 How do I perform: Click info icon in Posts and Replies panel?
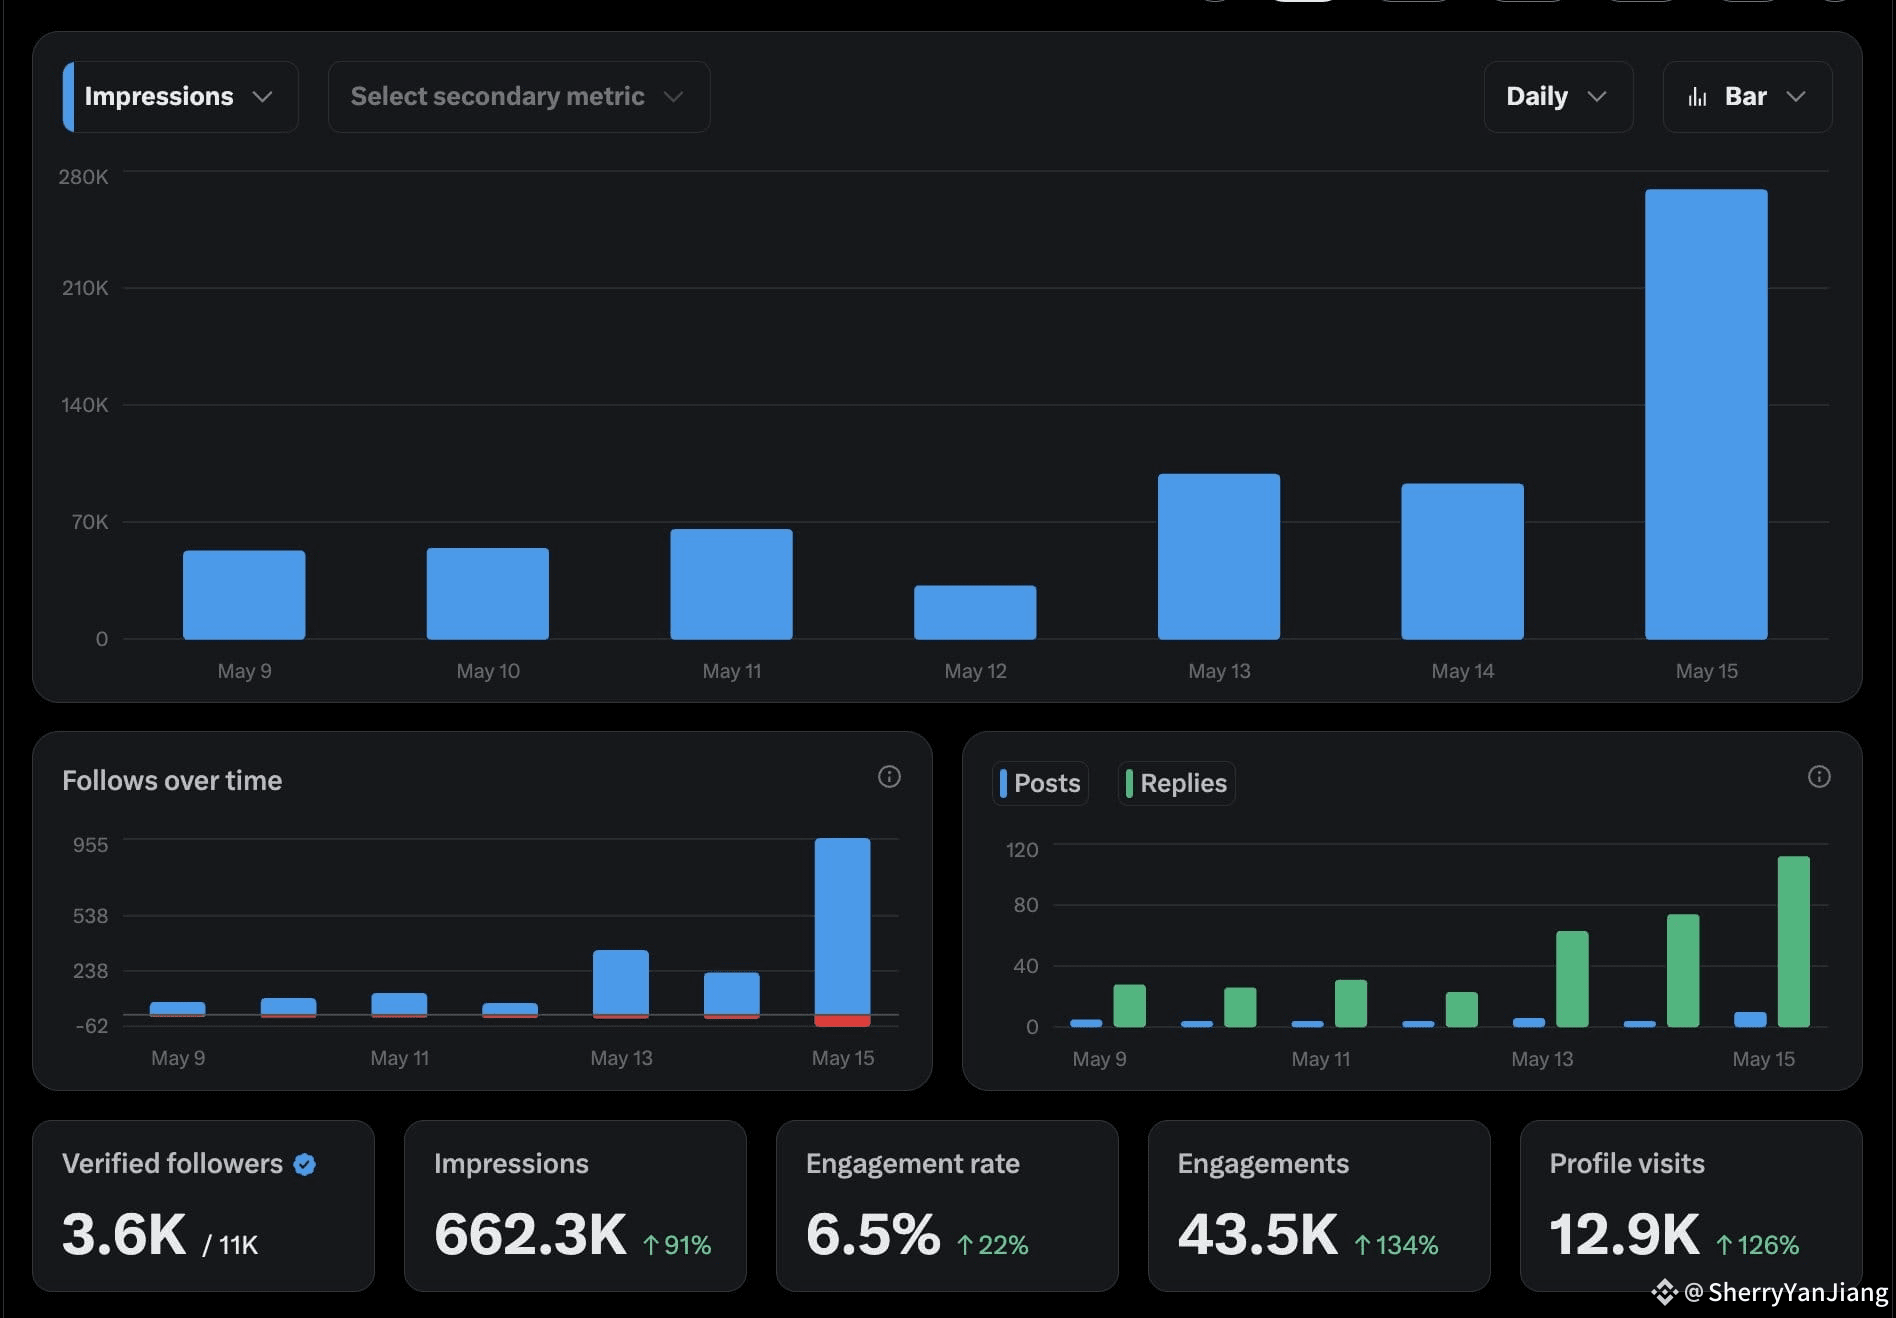1819,777
